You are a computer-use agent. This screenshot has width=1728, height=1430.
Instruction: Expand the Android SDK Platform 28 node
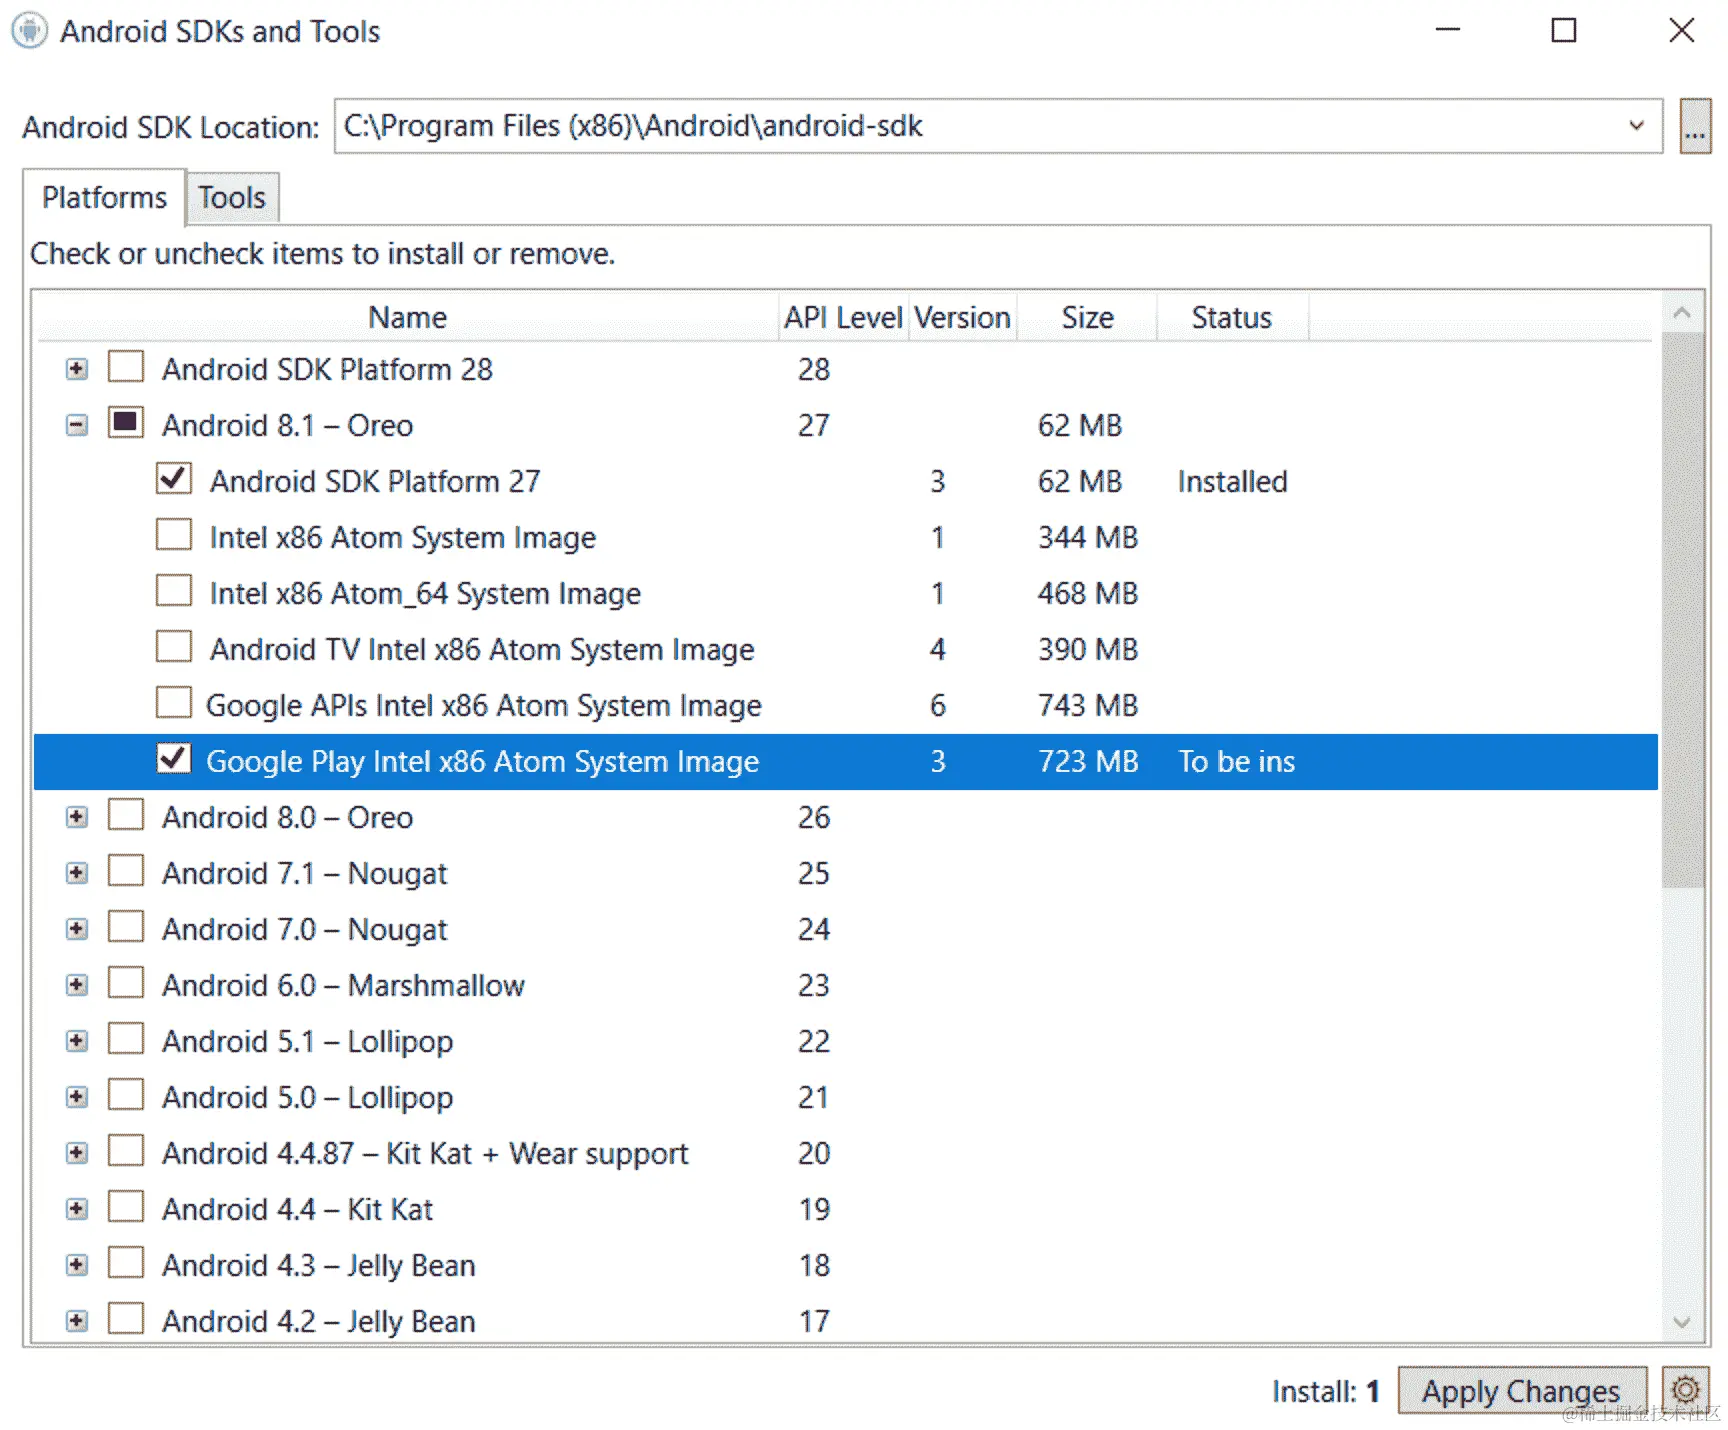tap(76, 369)
